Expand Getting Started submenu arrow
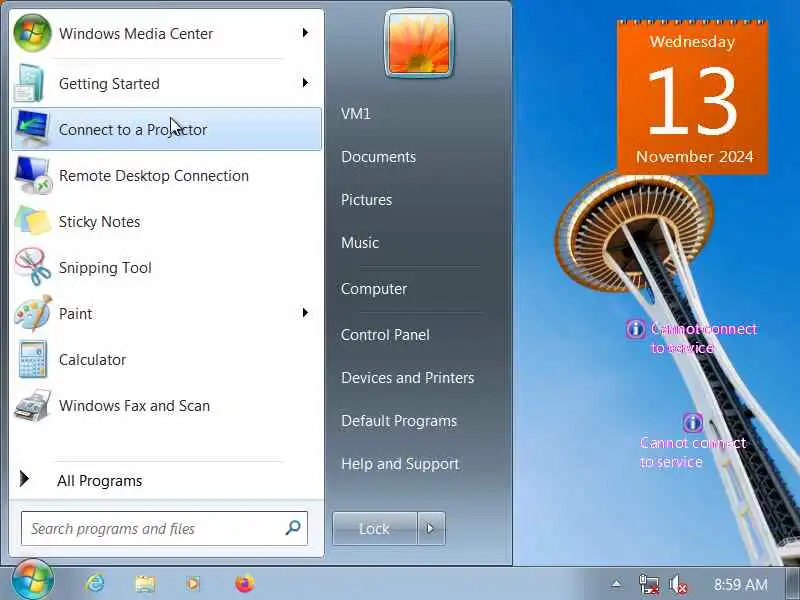The image size is (800, 600). 305,83
